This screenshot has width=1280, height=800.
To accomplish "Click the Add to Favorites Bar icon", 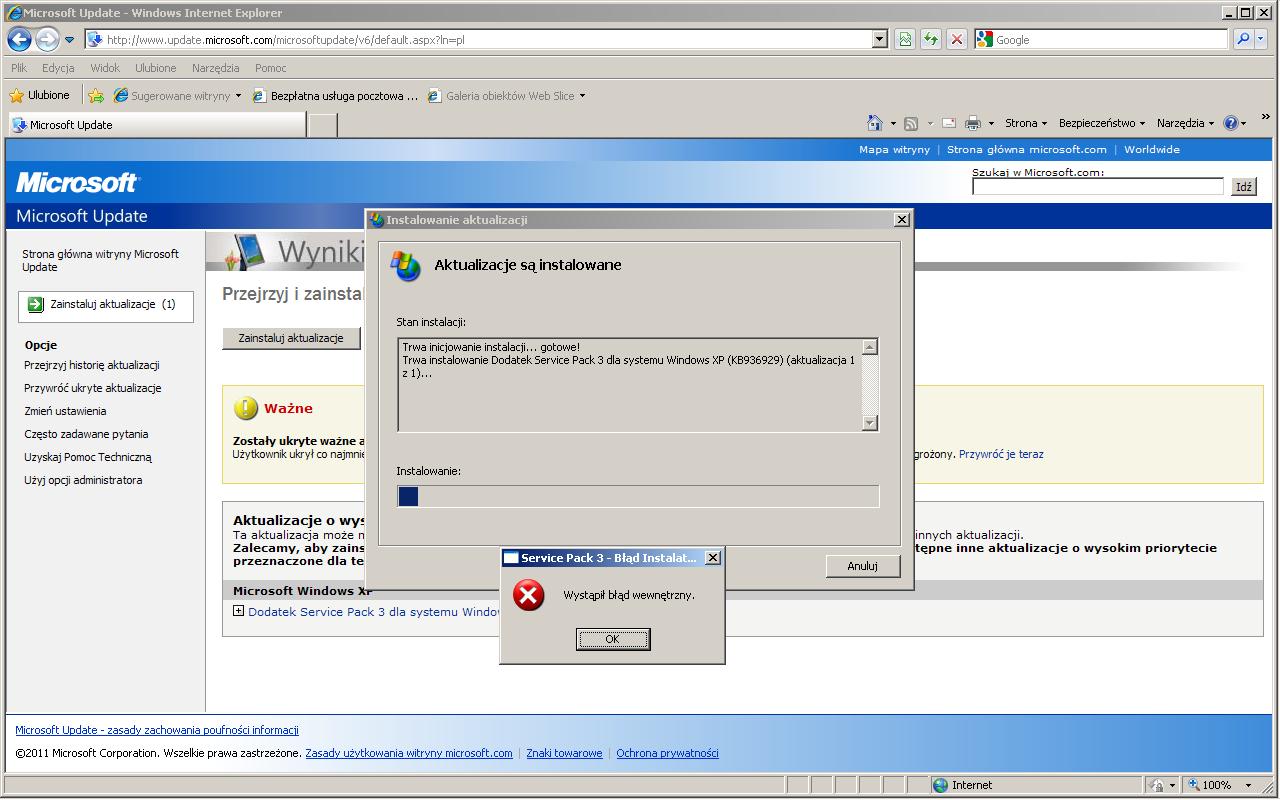I will [96, 96].
